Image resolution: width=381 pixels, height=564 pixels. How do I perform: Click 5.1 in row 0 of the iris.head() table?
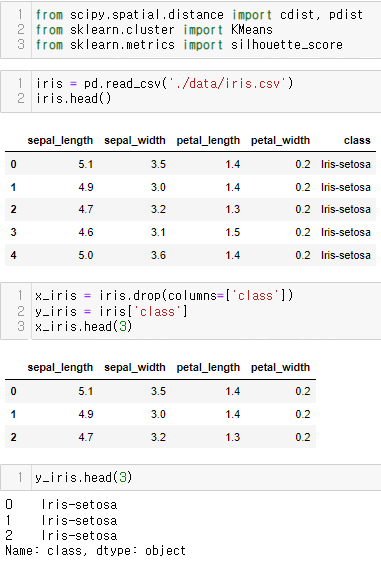86,164
